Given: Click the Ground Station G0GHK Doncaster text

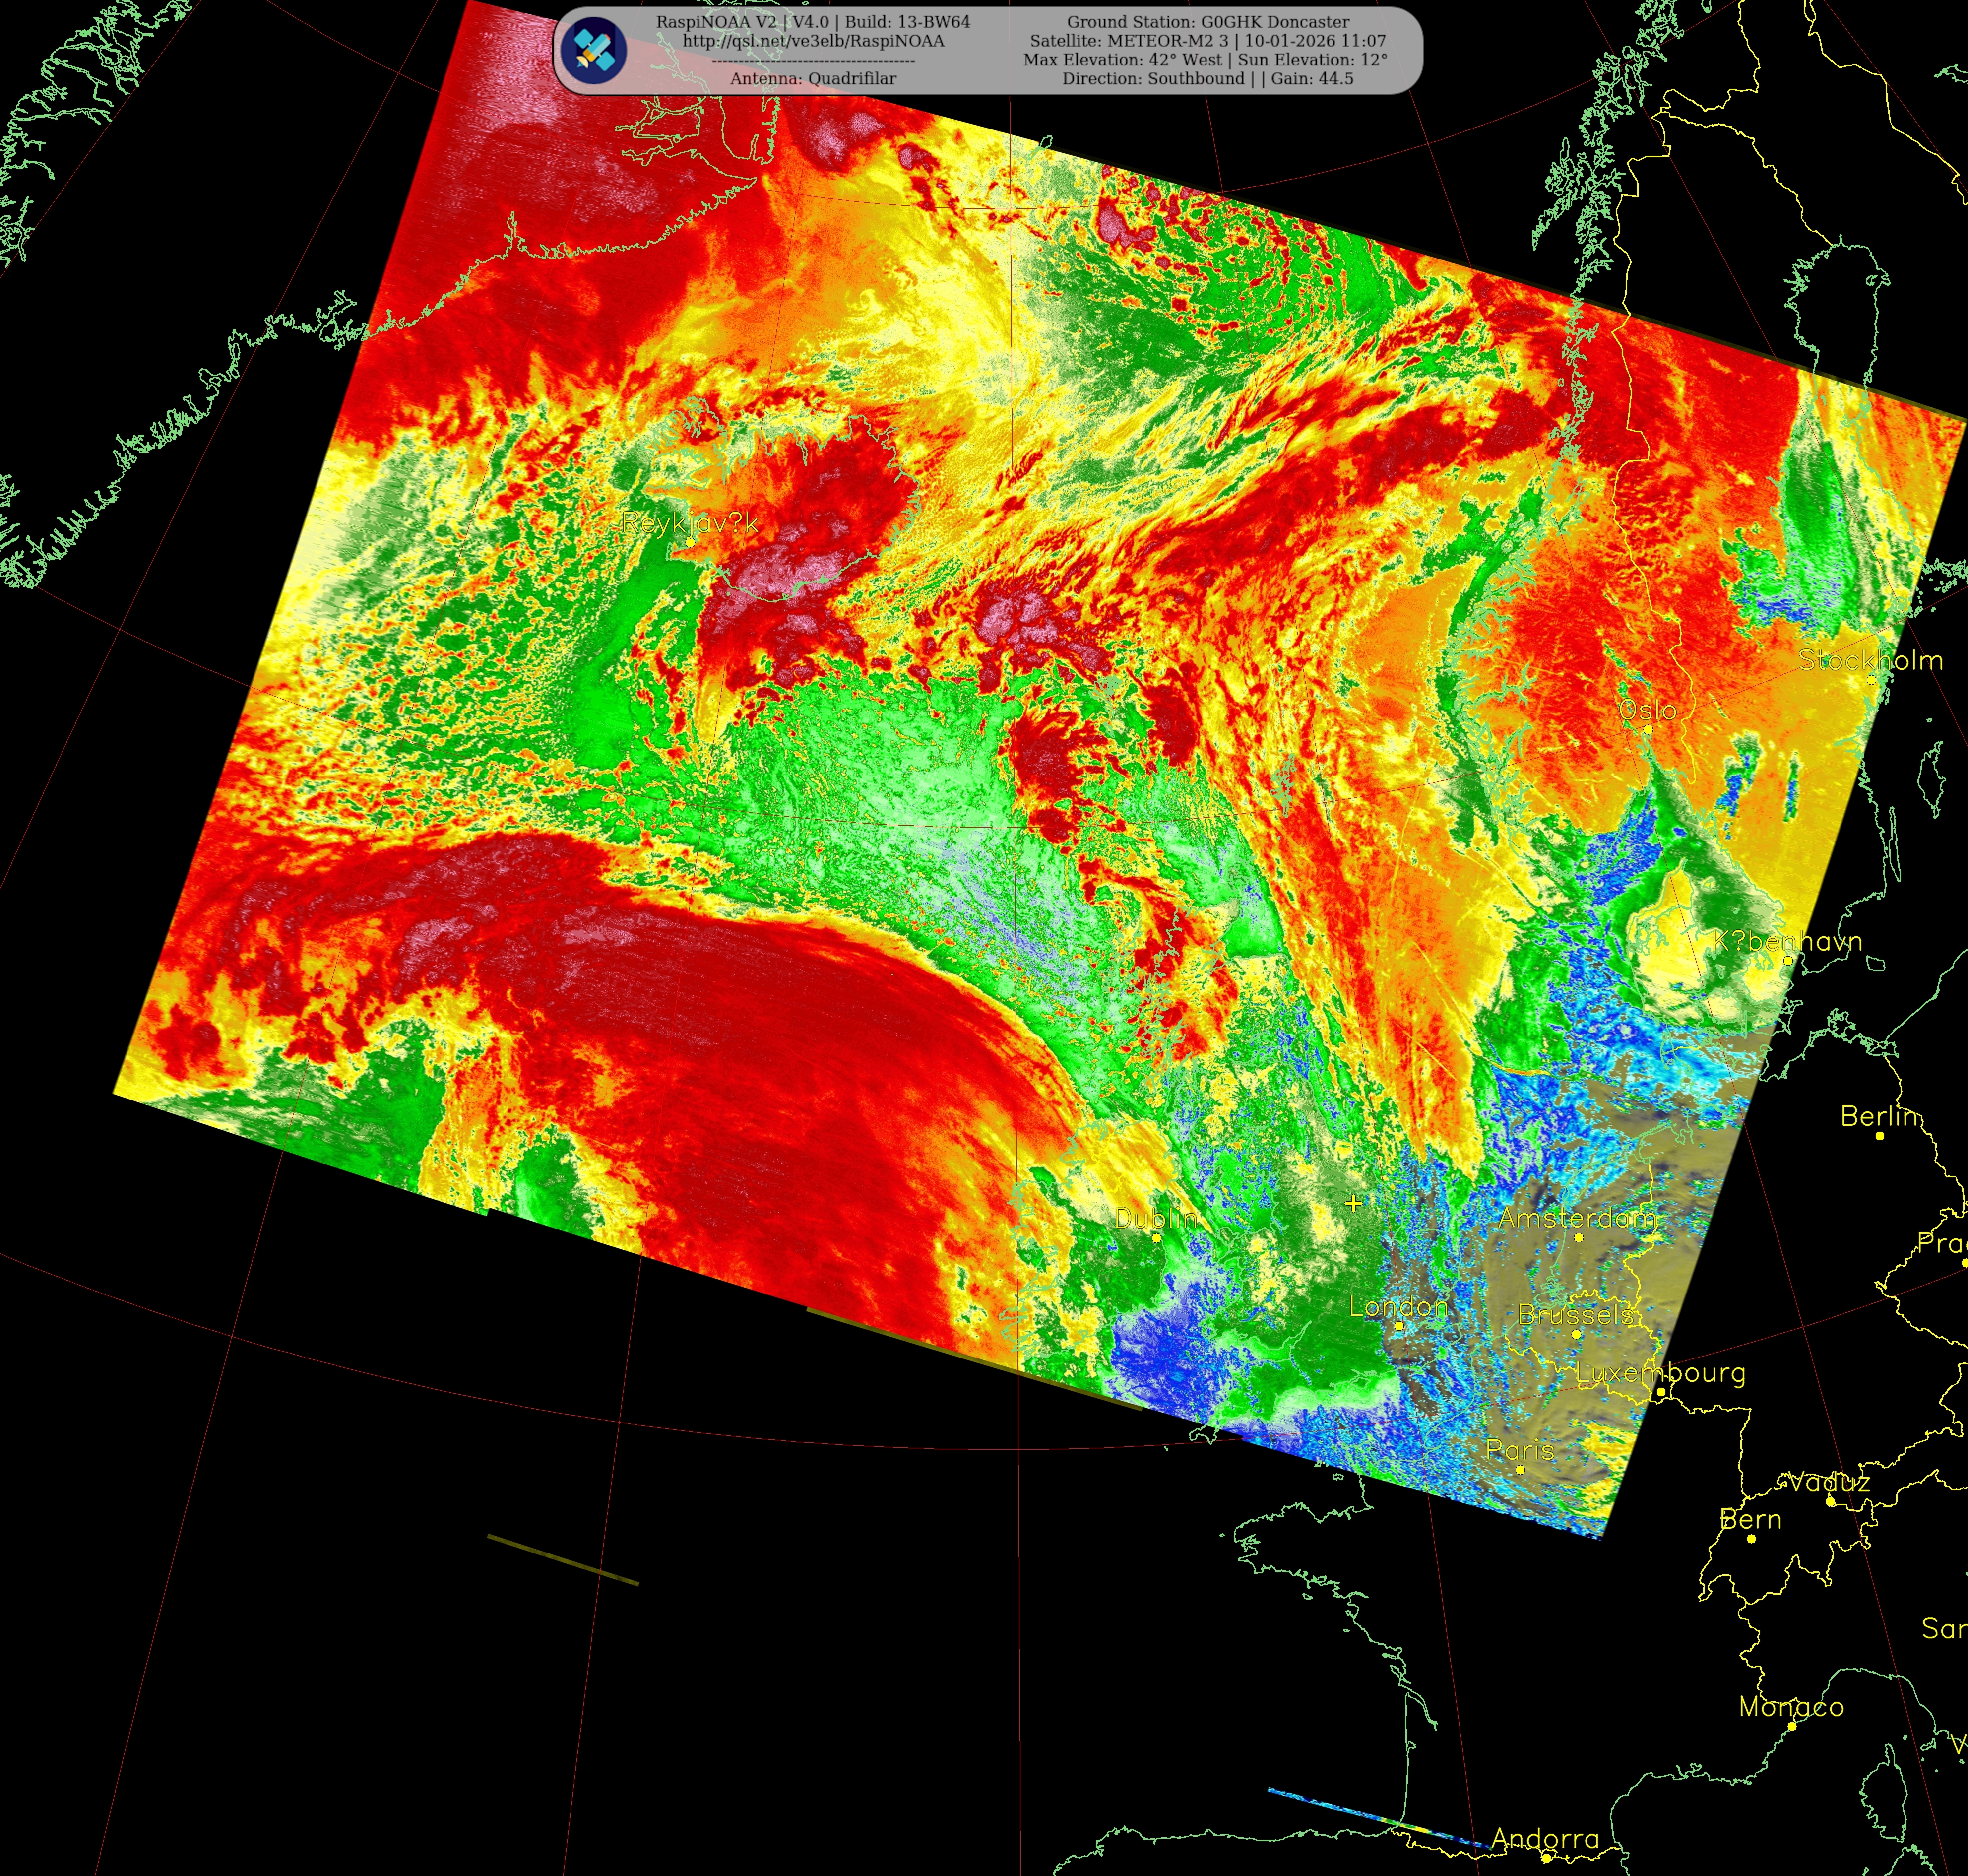Looking at the screenshot, I should 1207,22.
